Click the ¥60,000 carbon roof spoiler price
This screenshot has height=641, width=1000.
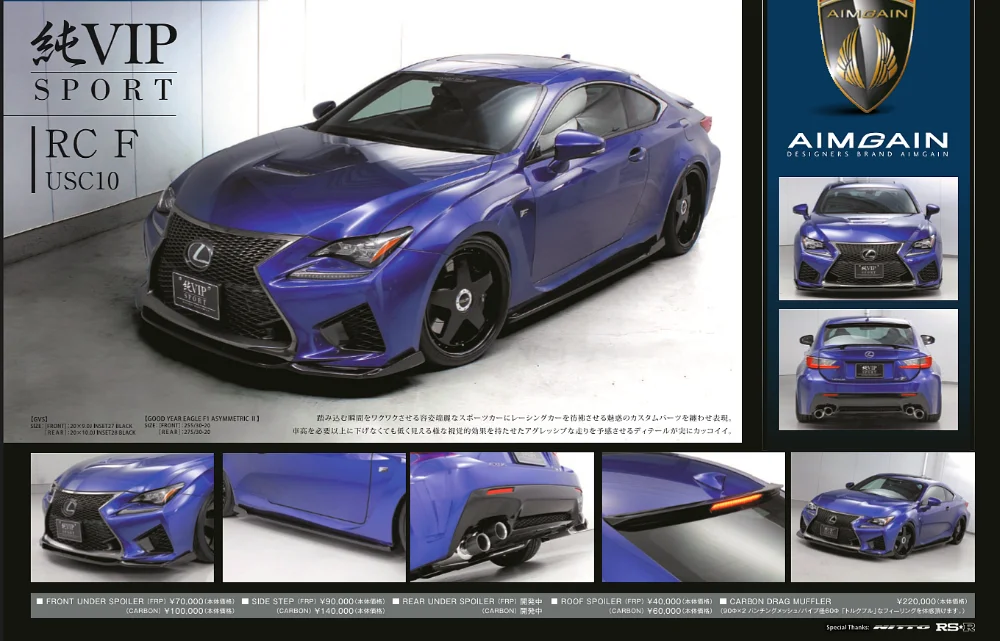click(x=665, y=611)
